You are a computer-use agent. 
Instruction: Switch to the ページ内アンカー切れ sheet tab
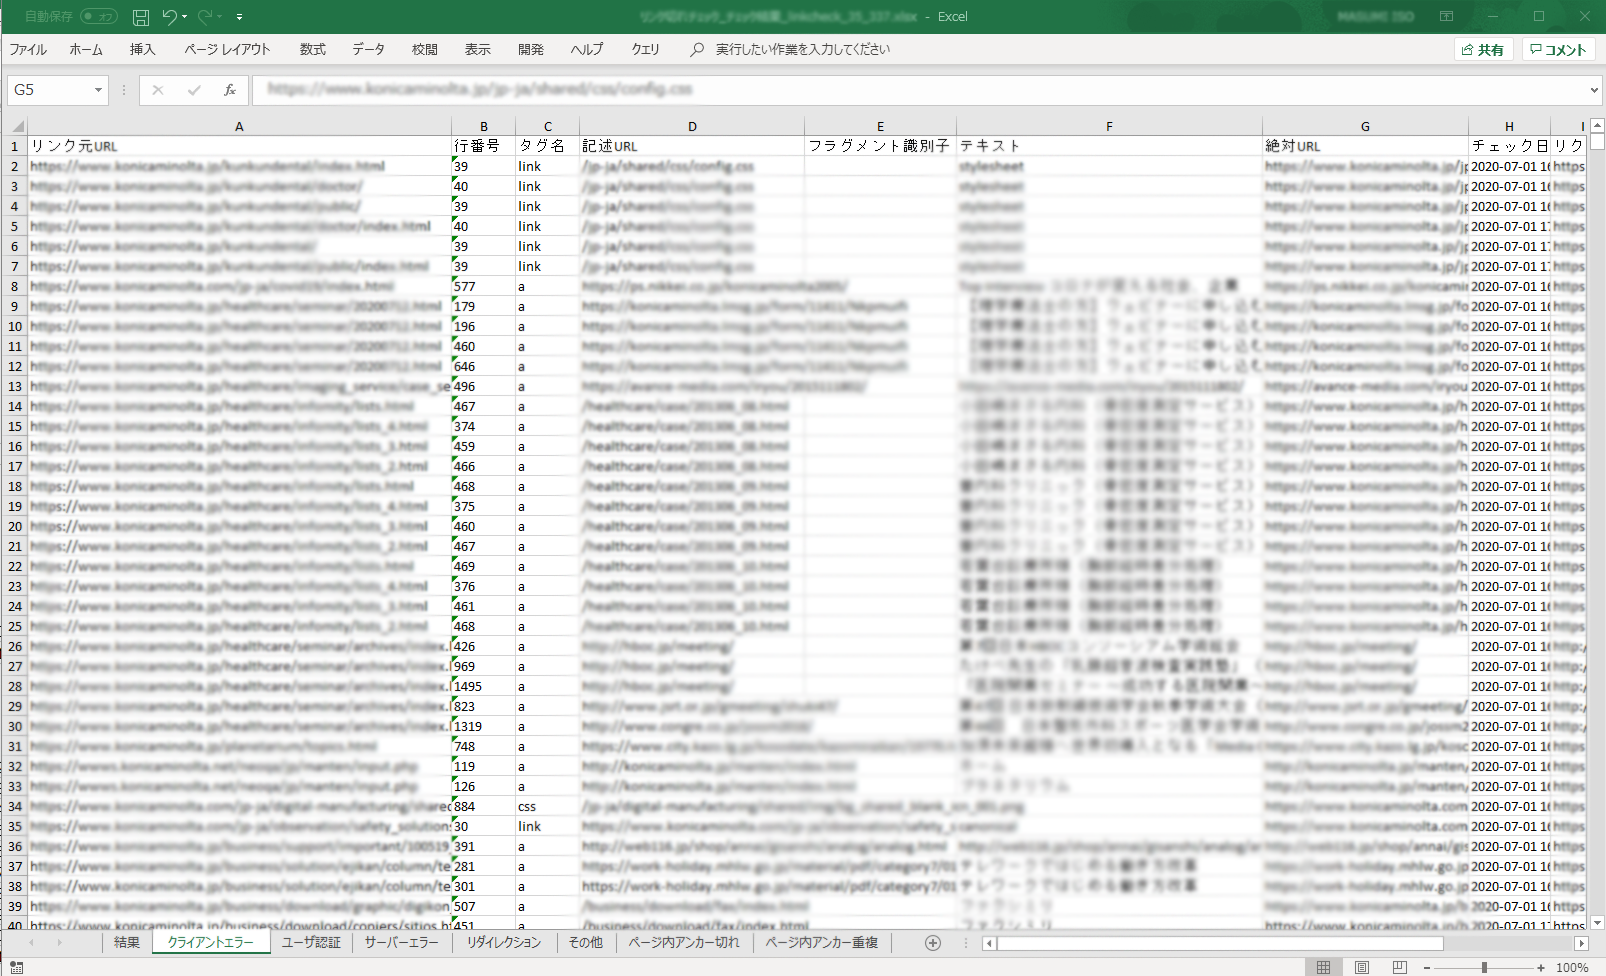[x=684, y=943]
